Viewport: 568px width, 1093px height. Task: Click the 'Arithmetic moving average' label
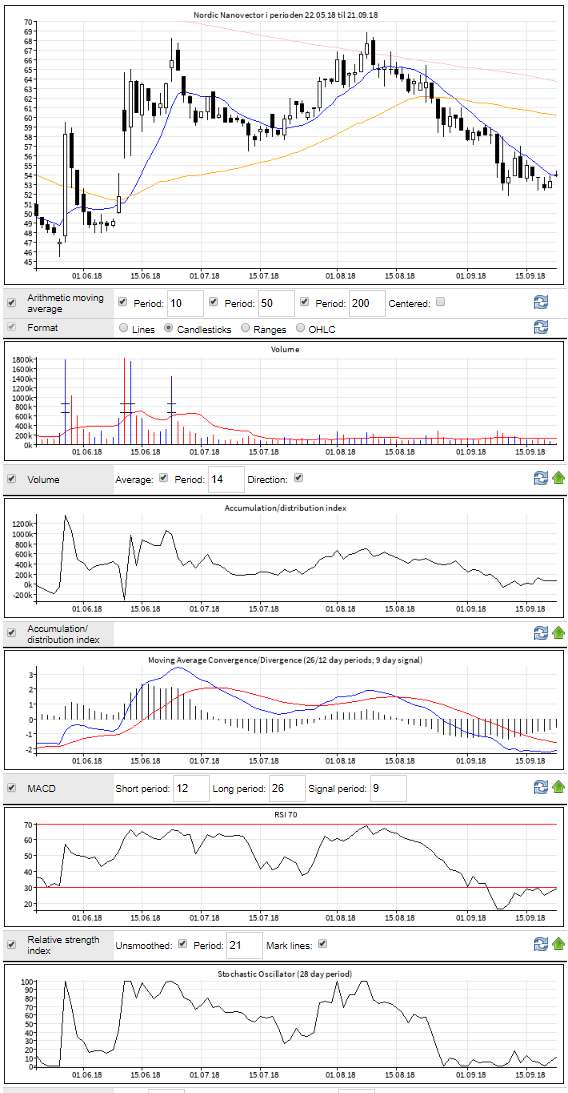tap(66, 303)
